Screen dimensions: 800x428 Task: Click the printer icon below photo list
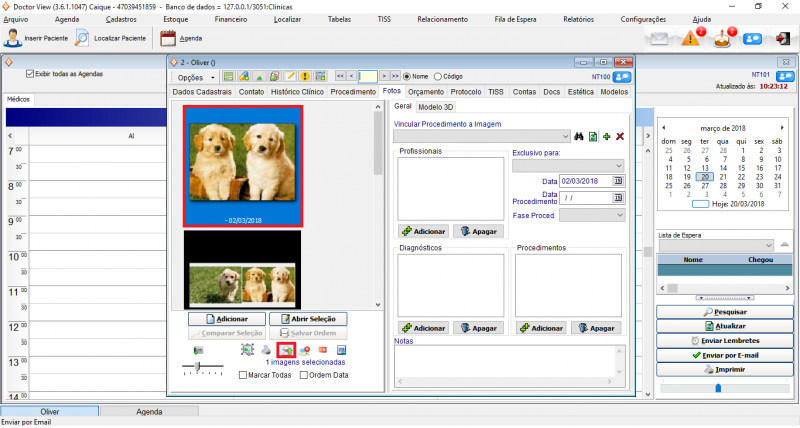266,349
